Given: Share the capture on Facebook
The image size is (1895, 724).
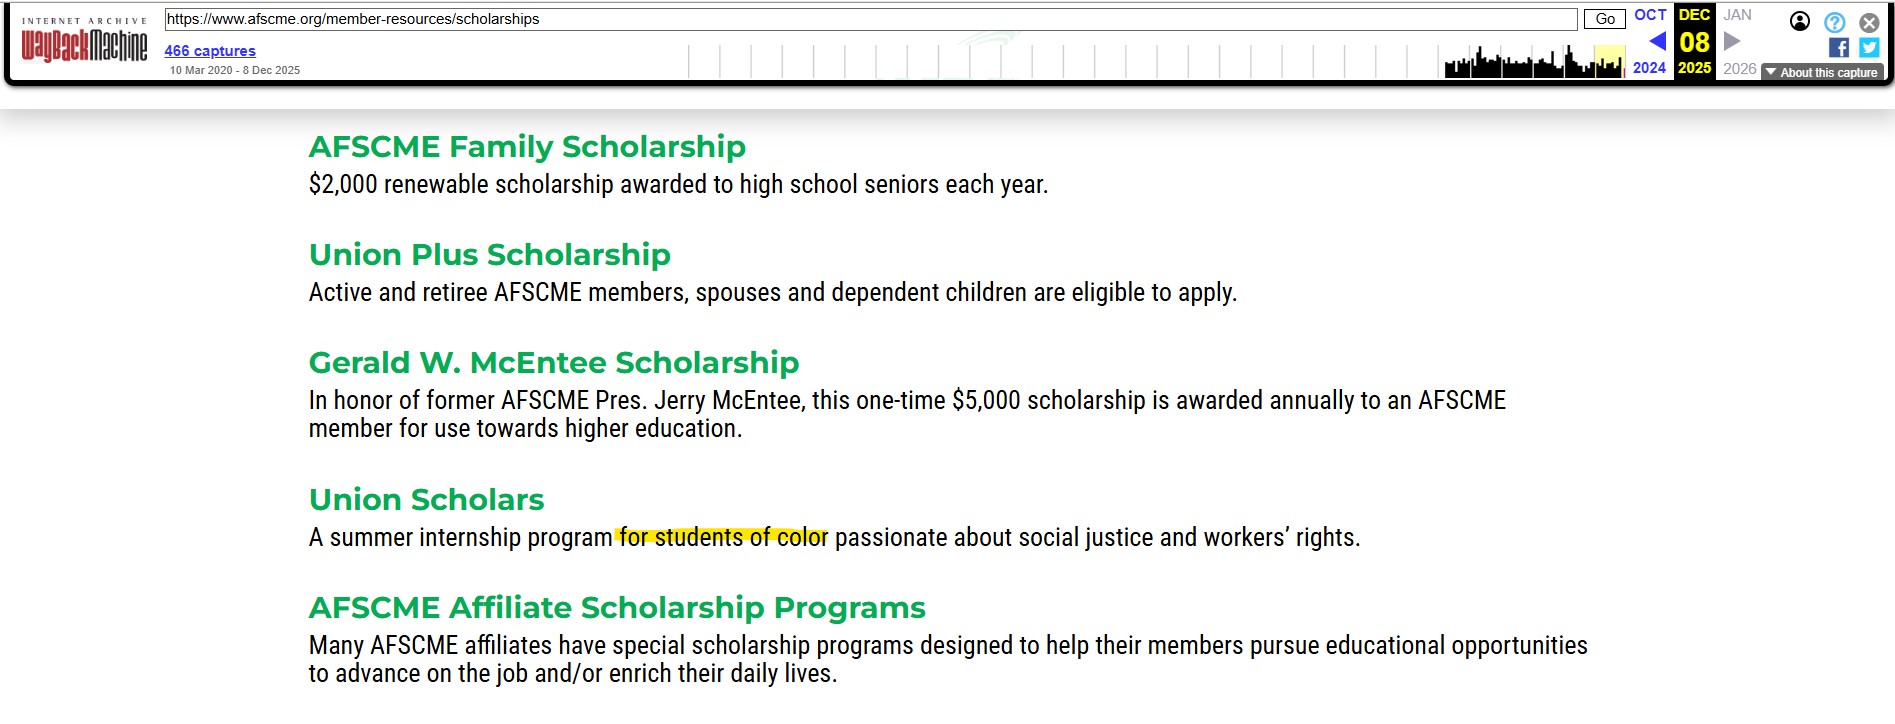Looking at the screenshot, I should 1838,48.
